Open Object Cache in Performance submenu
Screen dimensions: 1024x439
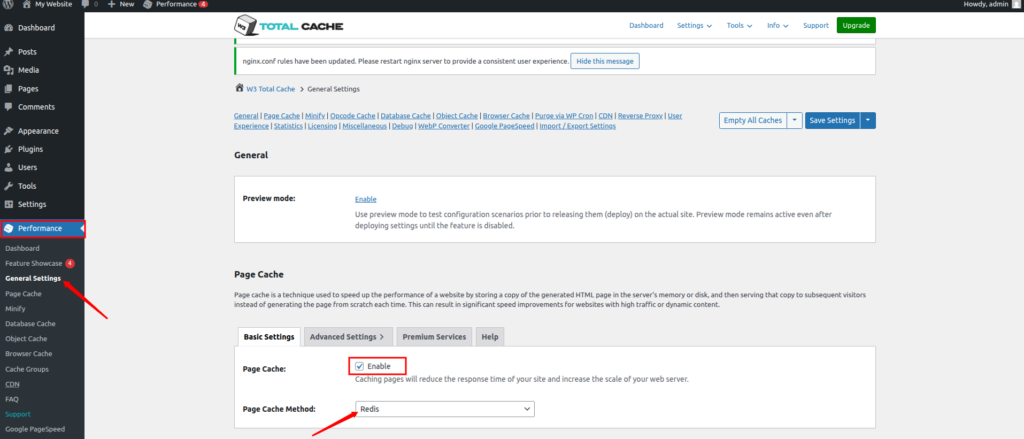pos(26,338)
